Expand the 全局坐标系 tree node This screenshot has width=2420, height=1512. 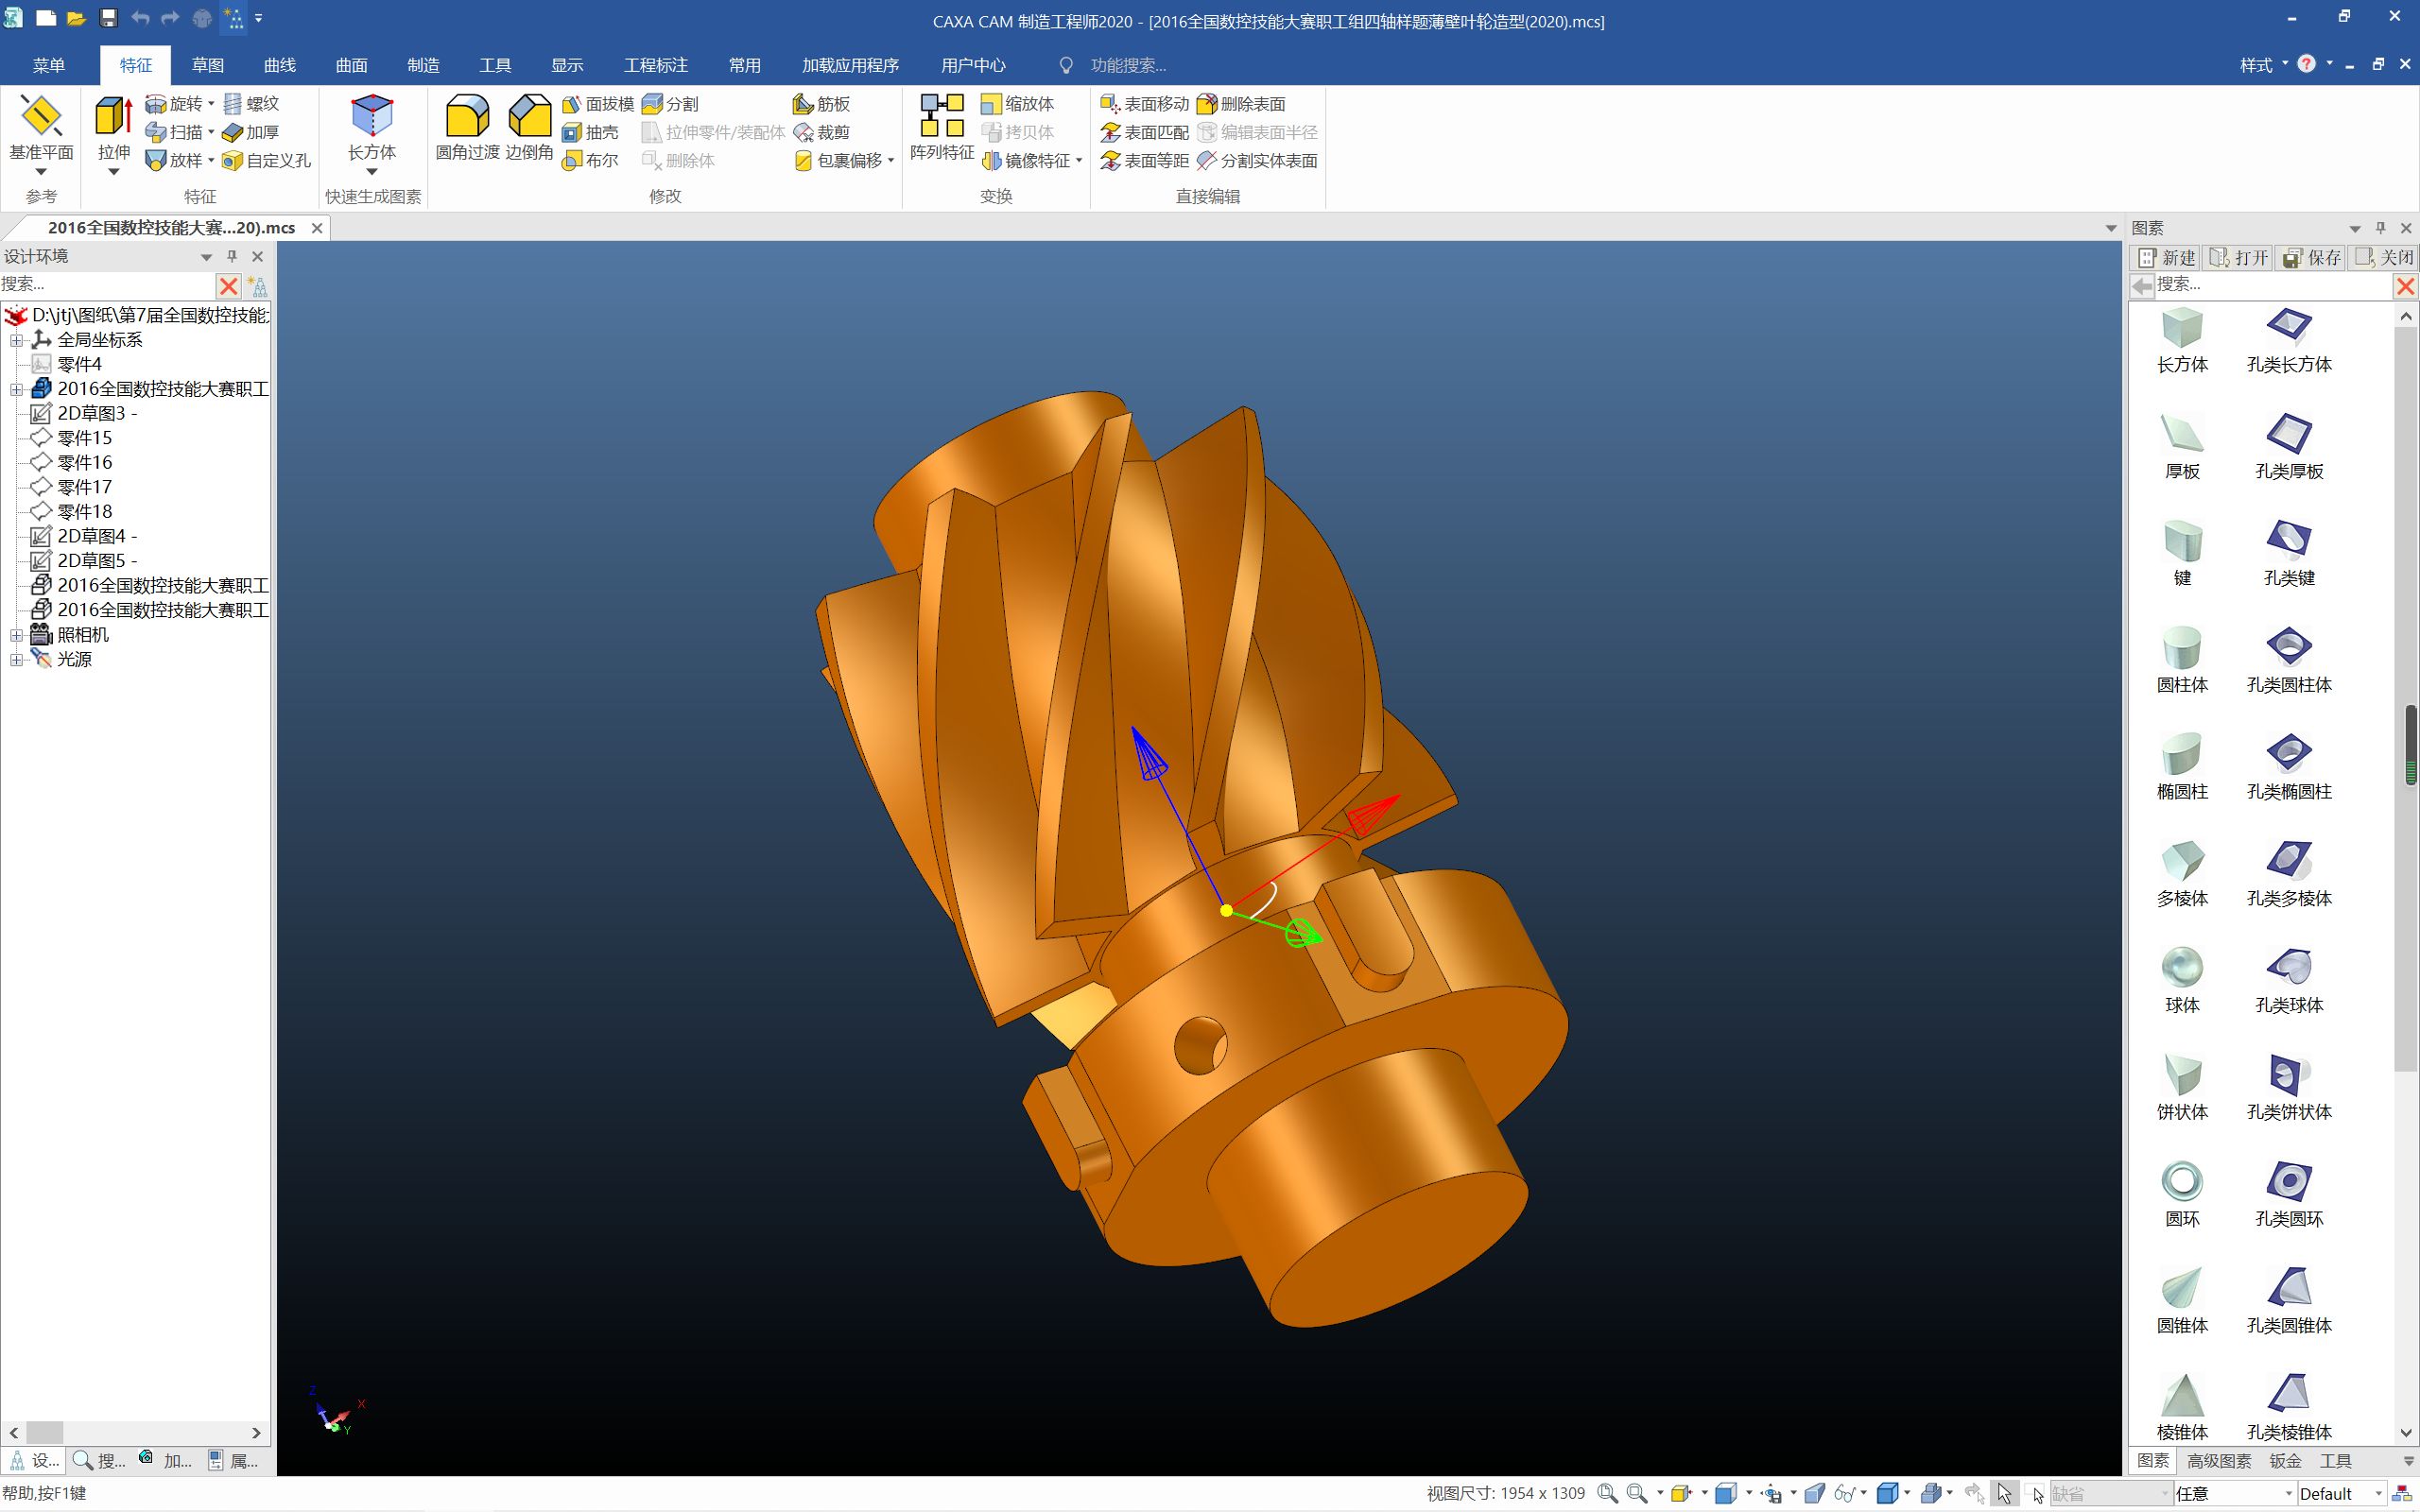[16, 340]
